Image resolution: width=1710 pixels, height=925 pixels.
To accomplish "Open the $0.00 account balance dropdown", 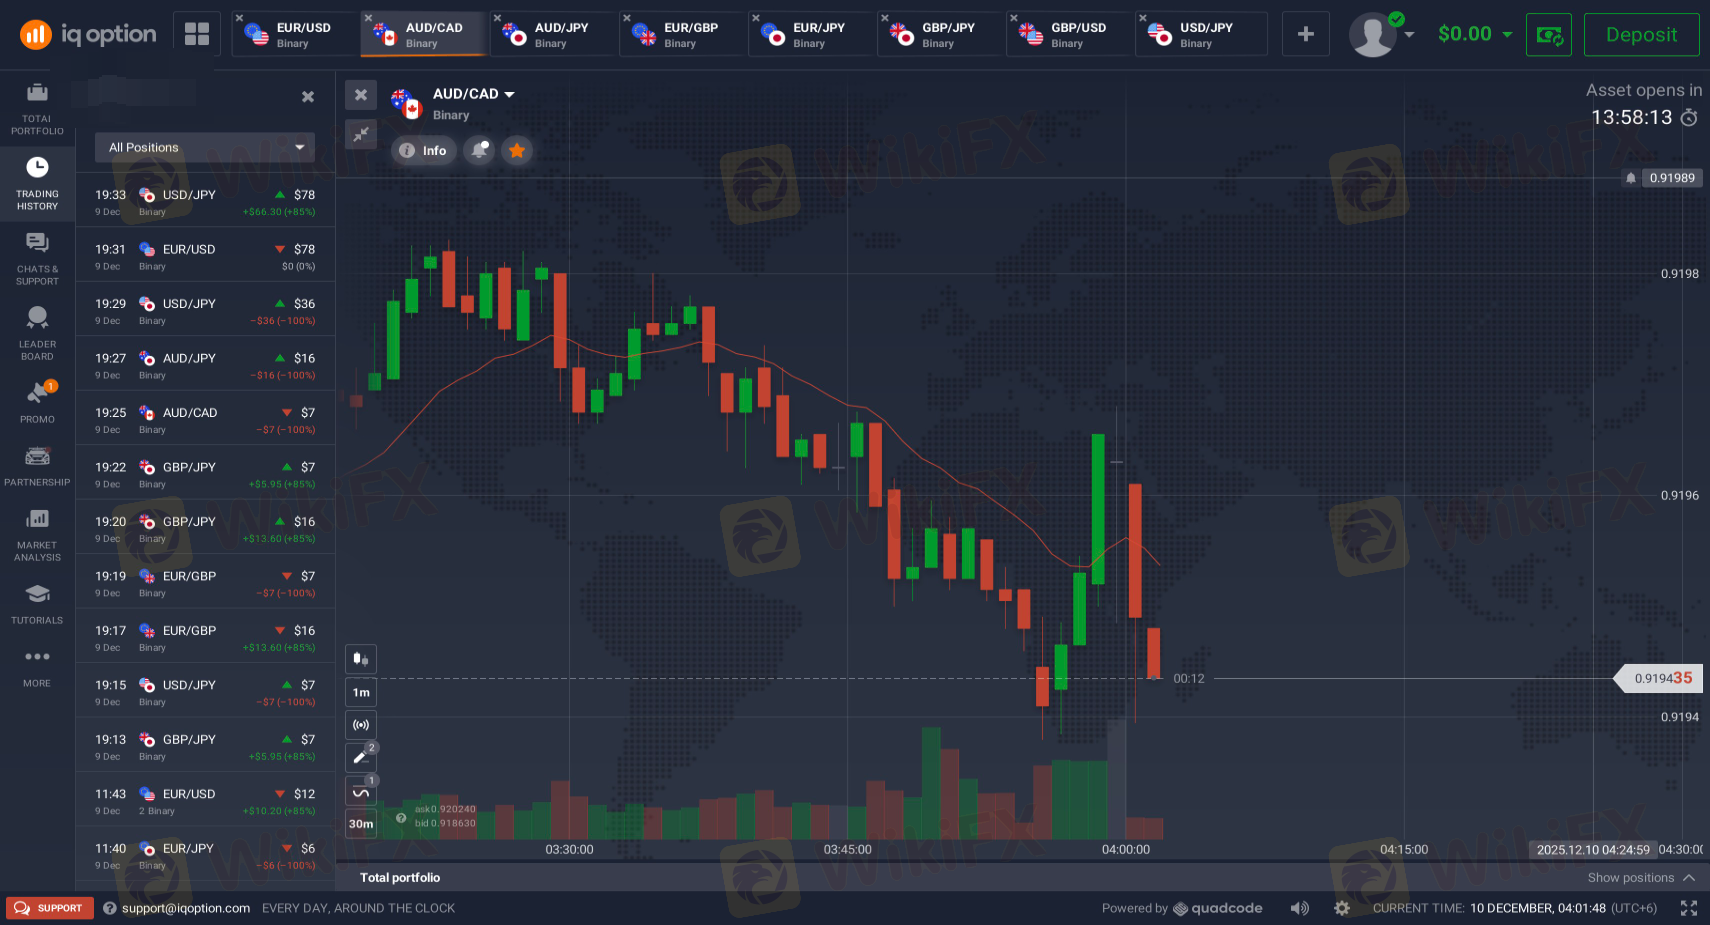I will pyautogui.click(x=1475, y=34).
